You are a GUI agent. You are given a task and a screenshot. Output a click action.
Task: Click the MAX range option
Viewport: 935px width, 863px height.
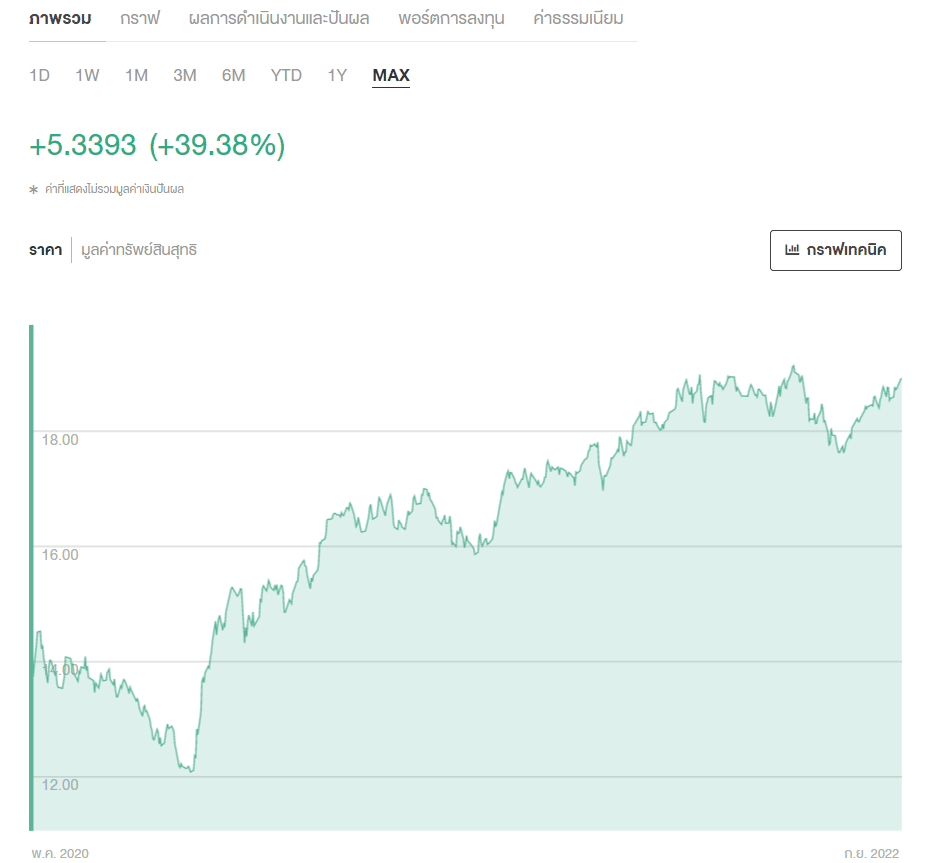click(x=391, y=76)
